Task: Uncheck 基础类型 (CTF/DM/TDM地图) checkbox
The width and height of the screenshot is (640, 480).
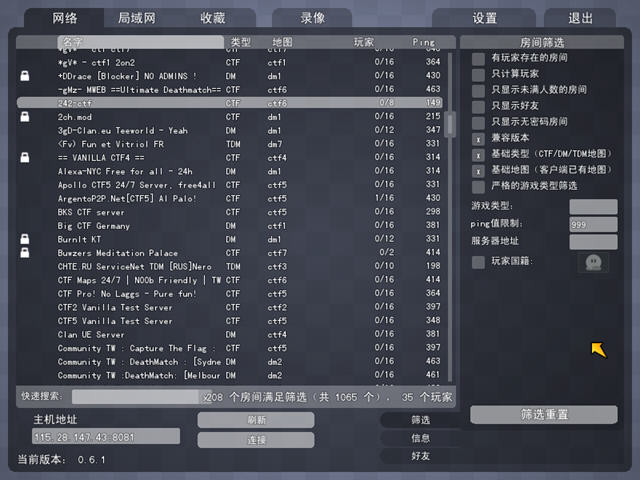Action: [x=478, y=155]
